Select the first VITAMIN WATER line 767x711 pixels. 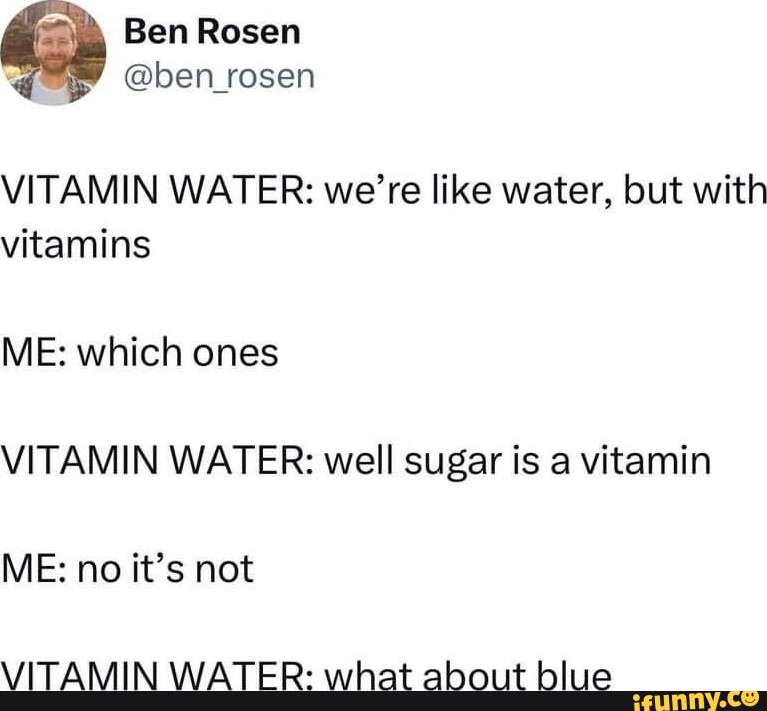coord(384,191)
